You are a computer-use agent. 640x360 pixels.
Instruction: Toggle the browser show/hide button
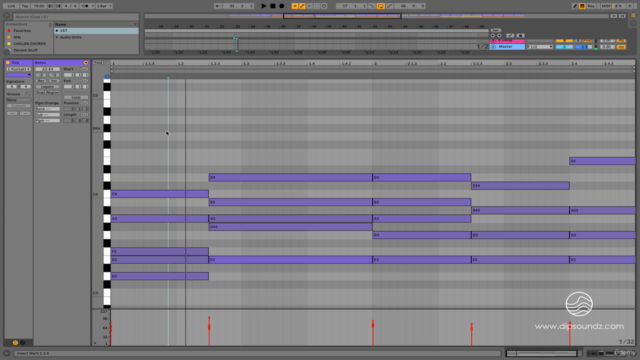pyautogui.click(x=7, y=16)
